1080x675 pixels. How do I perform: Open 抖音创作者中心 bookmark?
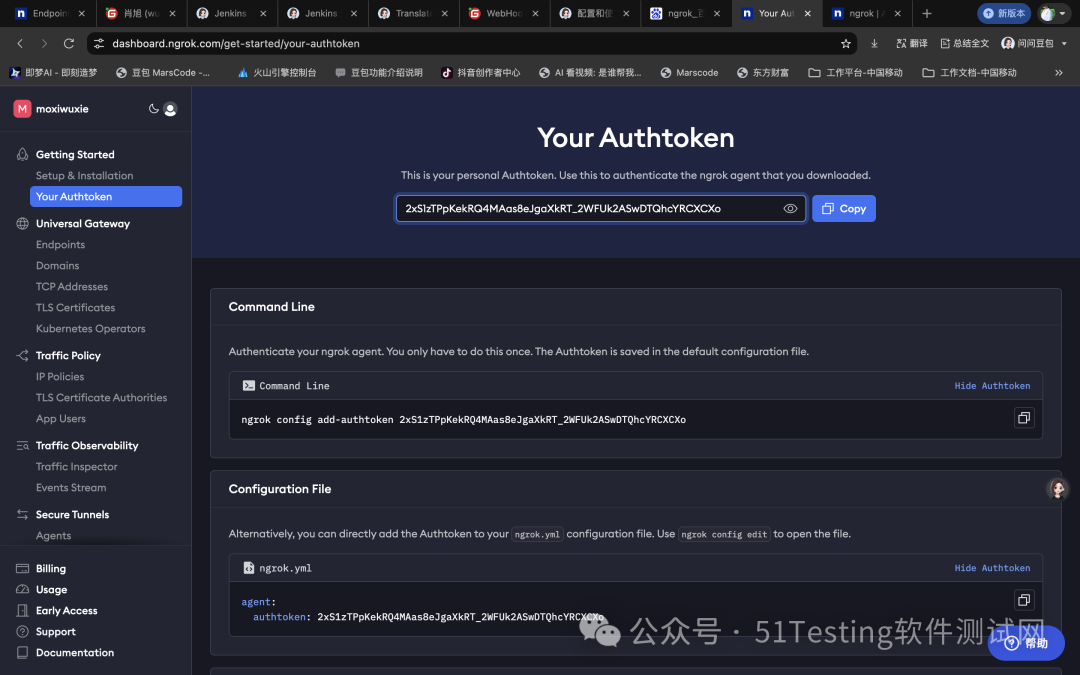481,72
